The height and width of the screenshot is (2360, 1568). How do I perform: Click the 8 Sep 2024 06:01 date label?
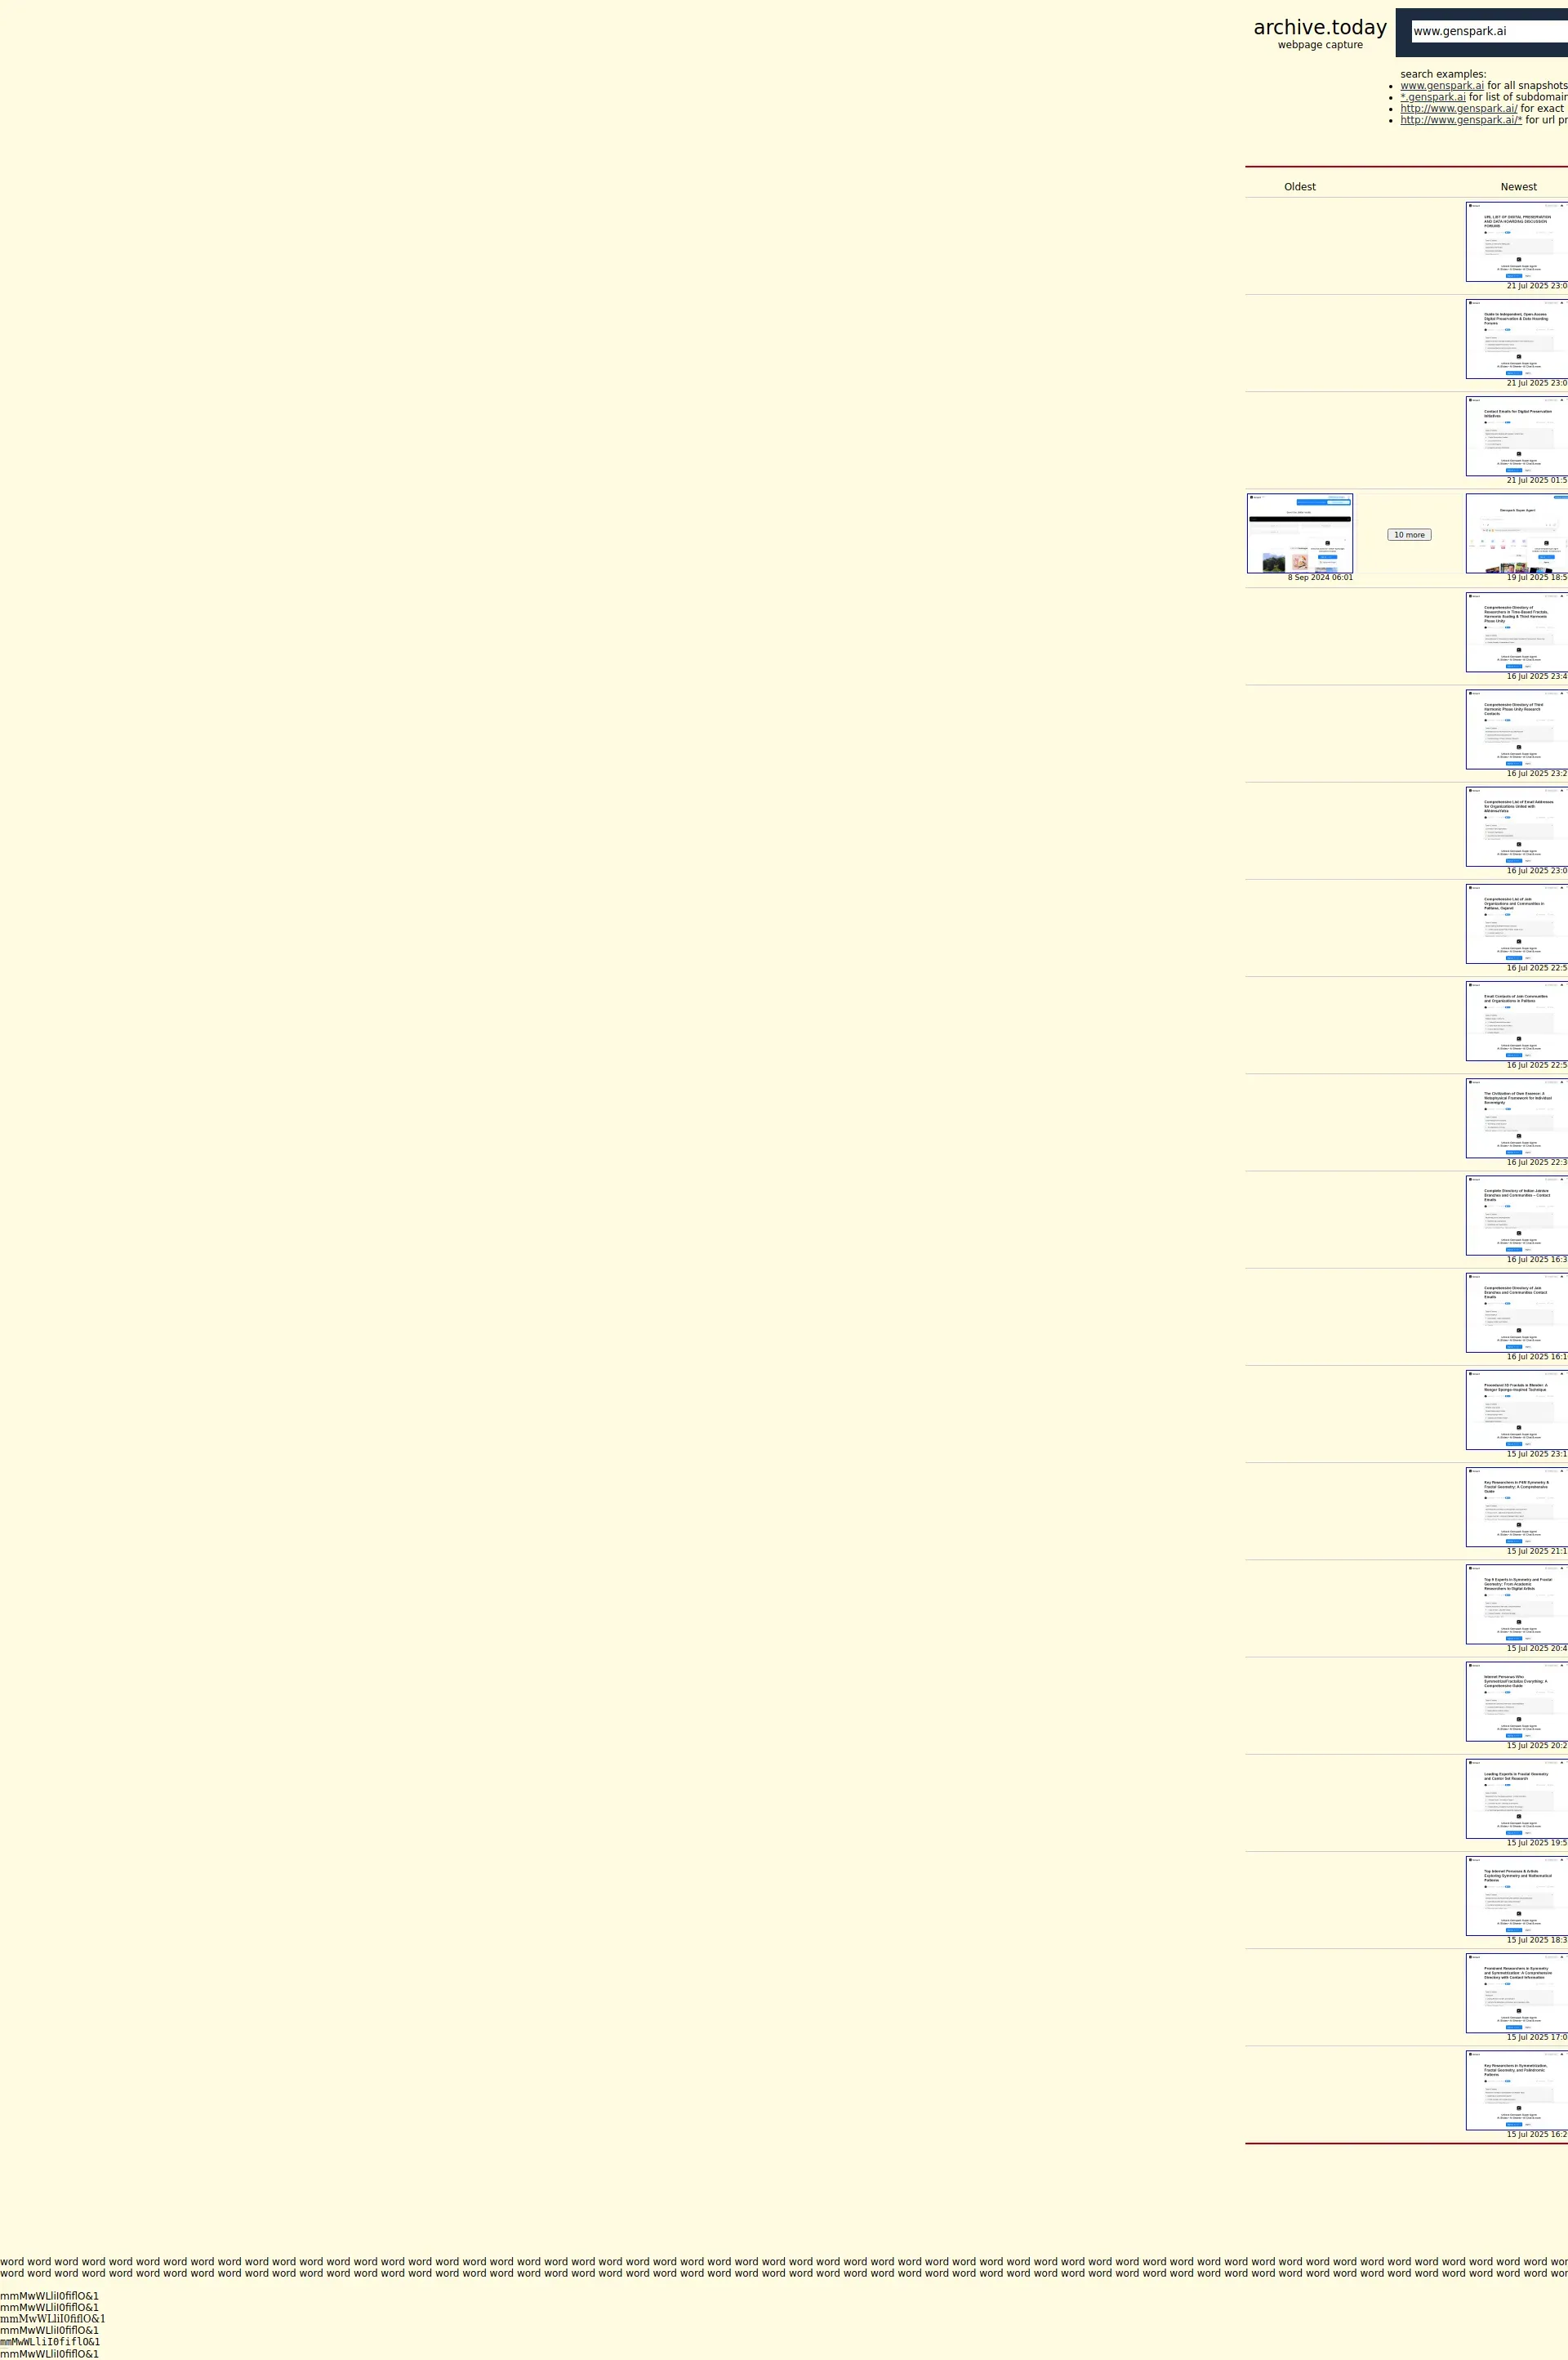tap(1319, 578)
